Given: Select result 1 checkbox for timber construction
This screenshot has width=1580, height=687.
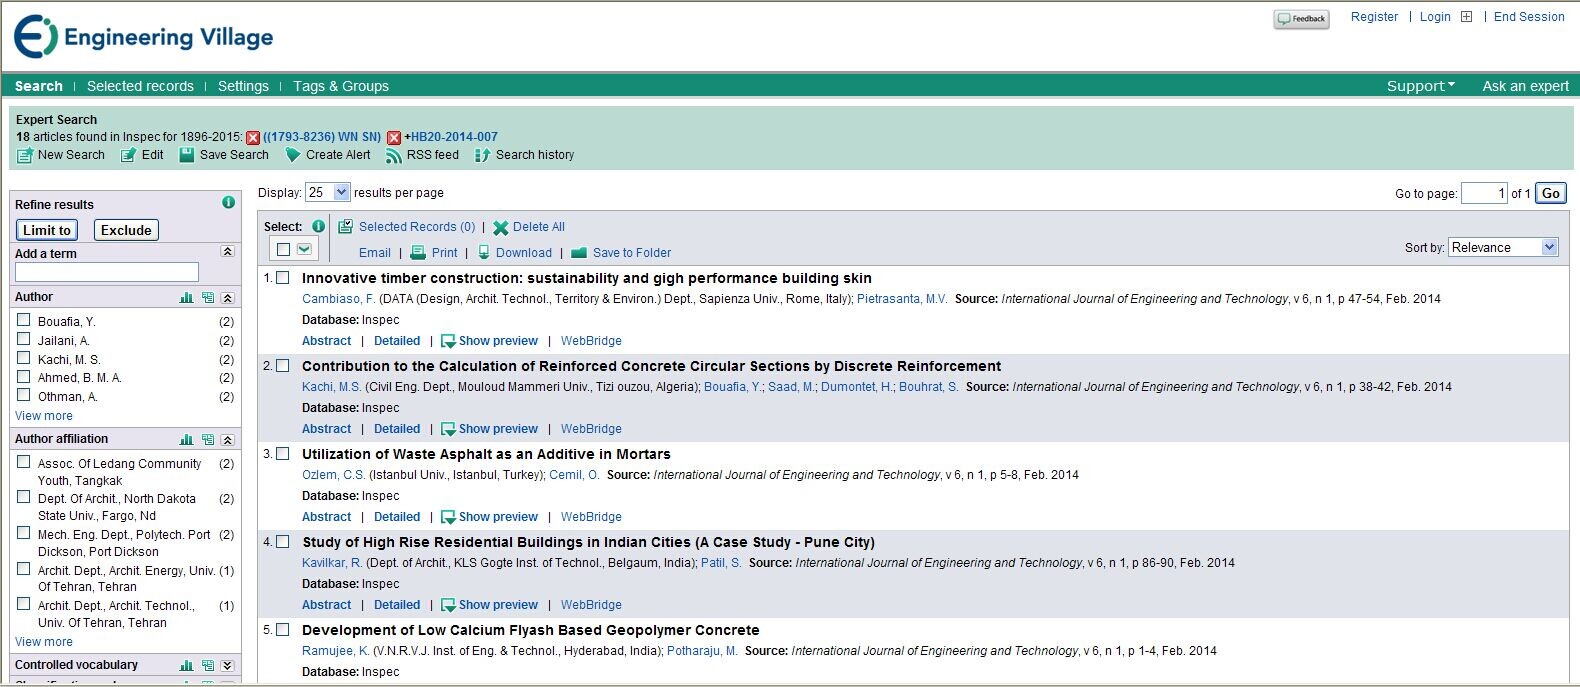Looking at the screenshot, I should click(283, 278).
